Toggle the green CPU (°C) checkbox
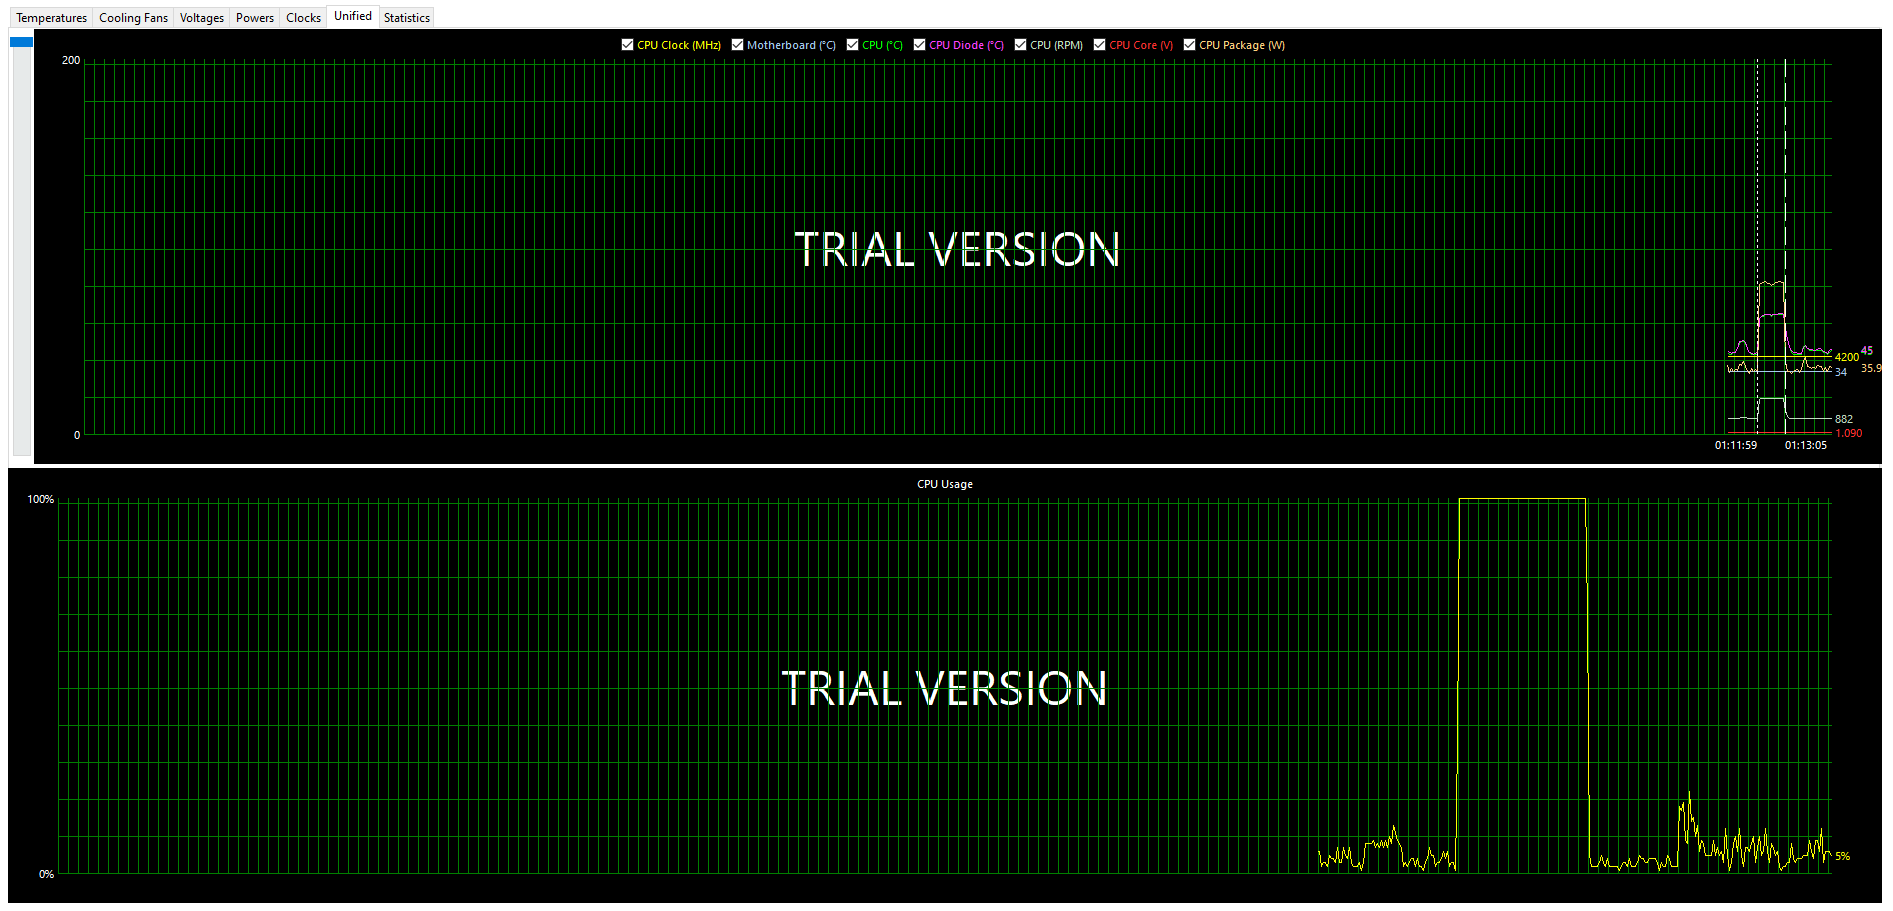The width and height of the screenshot is (1893, 911). click(852, 45)
